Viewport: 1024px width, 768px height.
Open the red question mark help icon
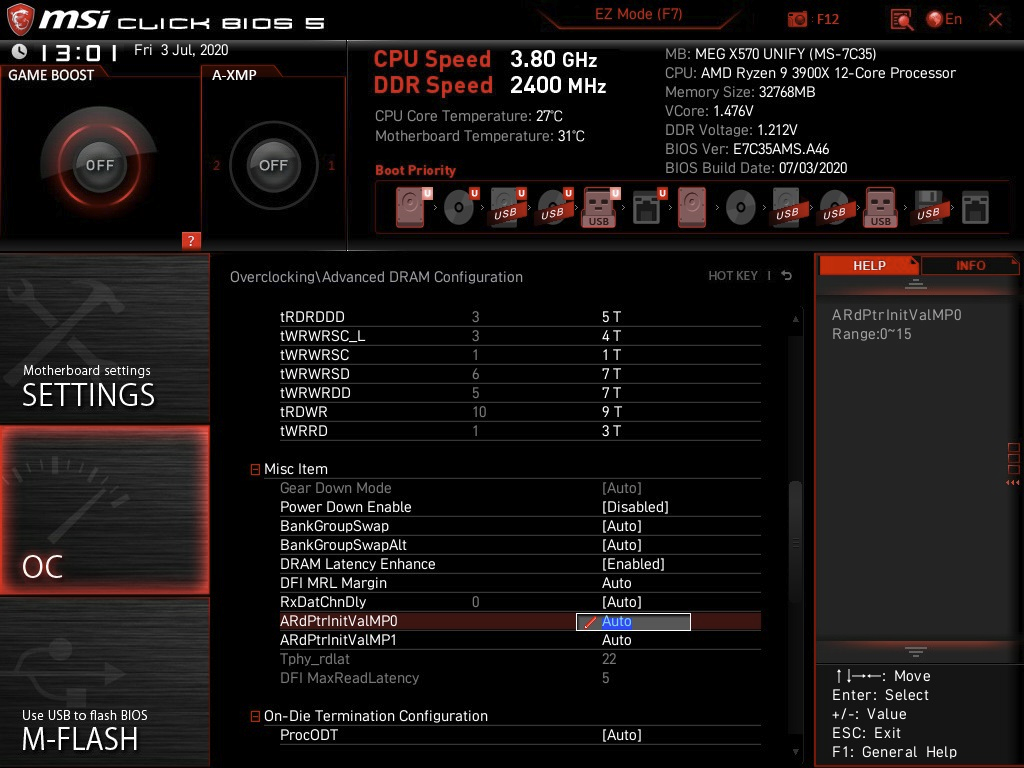click(x=191, y=240)
